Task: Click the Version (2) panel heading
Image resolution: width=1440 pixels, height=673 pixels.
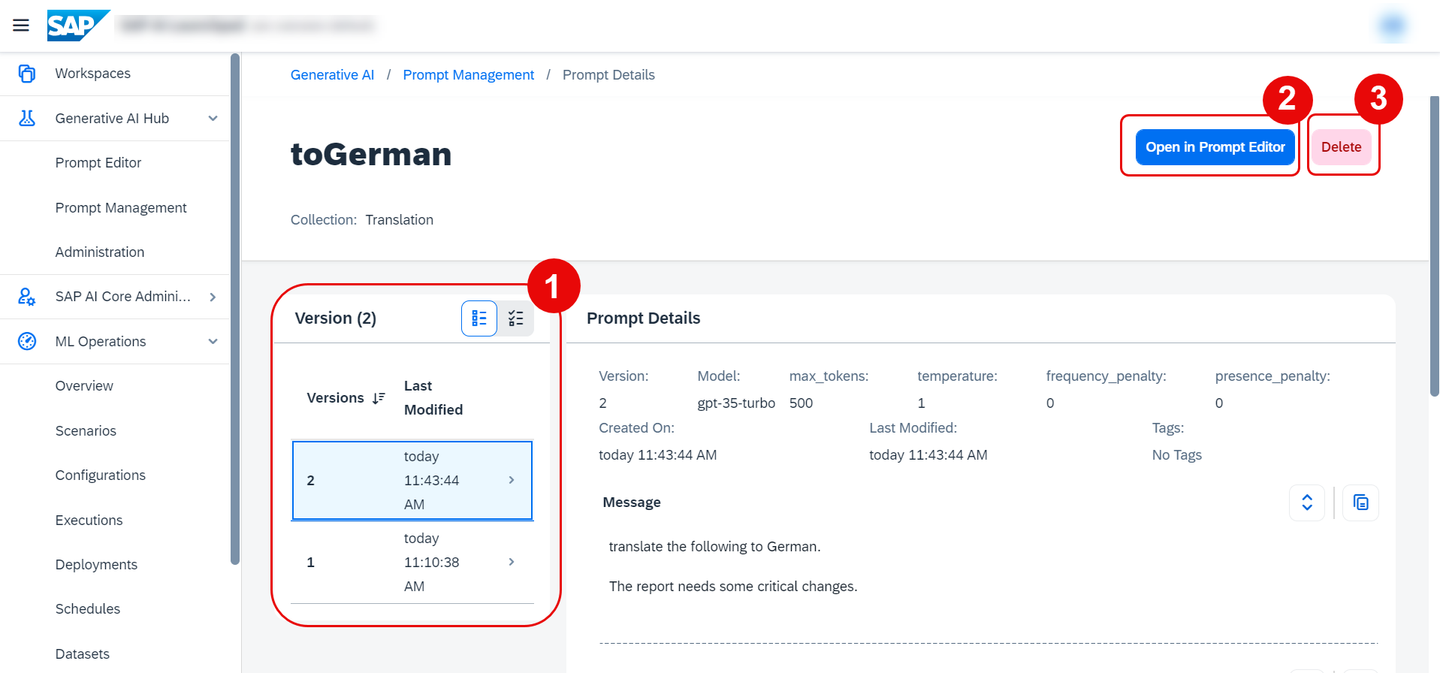Action: 335,318
